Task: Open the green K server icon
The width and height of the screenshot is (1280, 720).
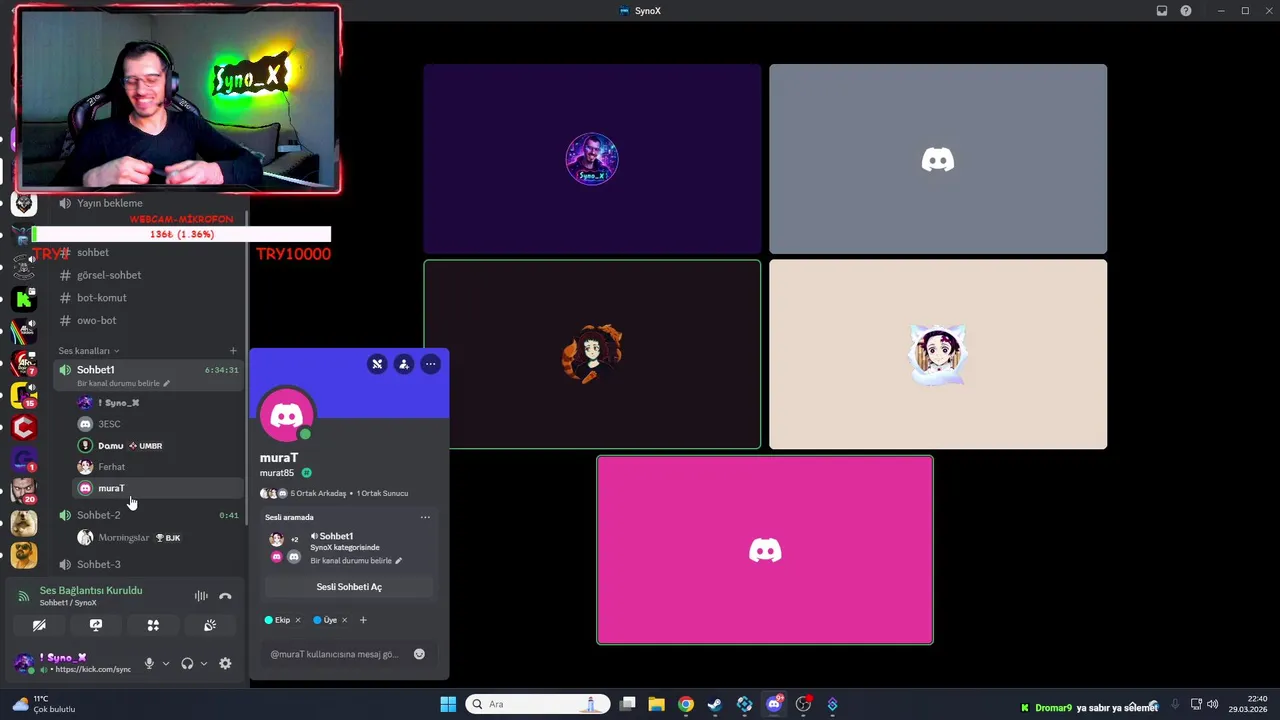Action: 24,299
